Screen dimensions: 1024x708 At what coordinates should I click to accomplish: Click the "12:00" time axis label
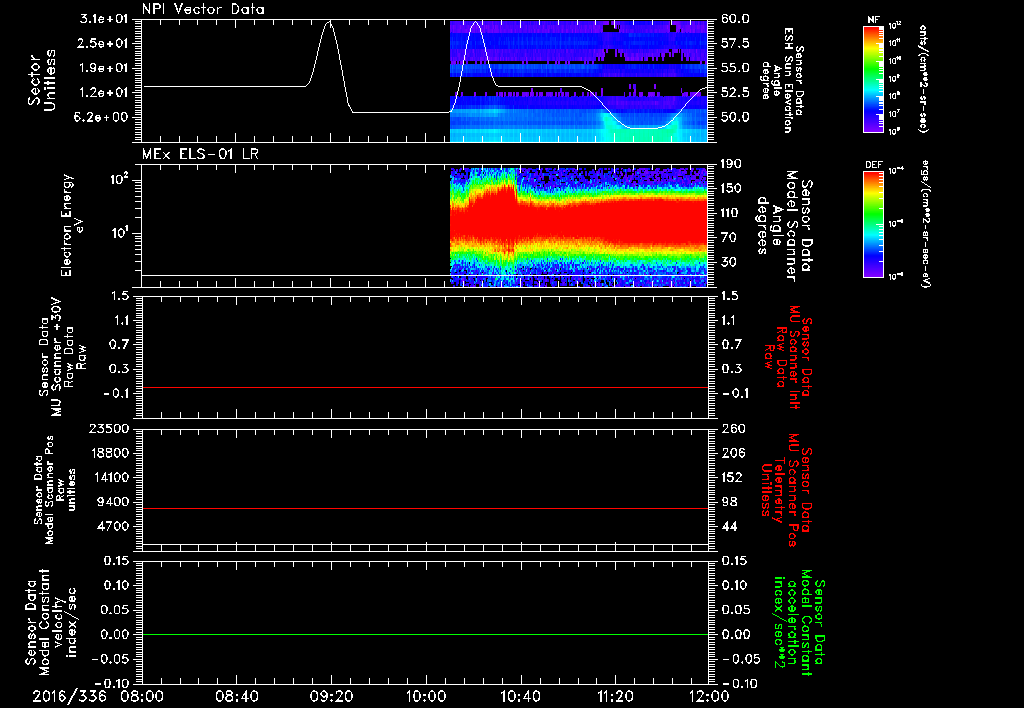pyautogui.click(x=709, y=696)
